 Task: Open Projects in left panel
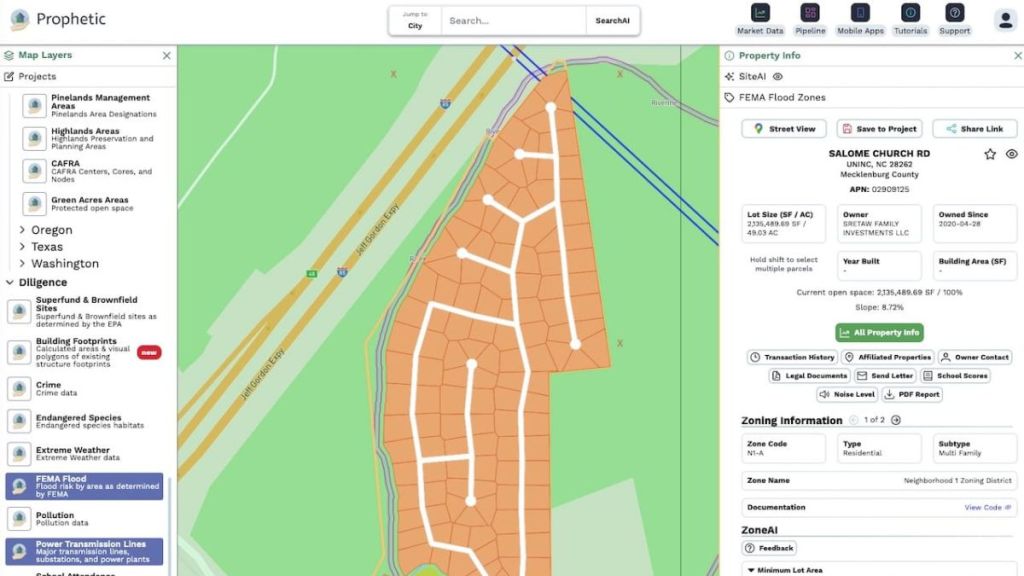(x=30, y=76)
